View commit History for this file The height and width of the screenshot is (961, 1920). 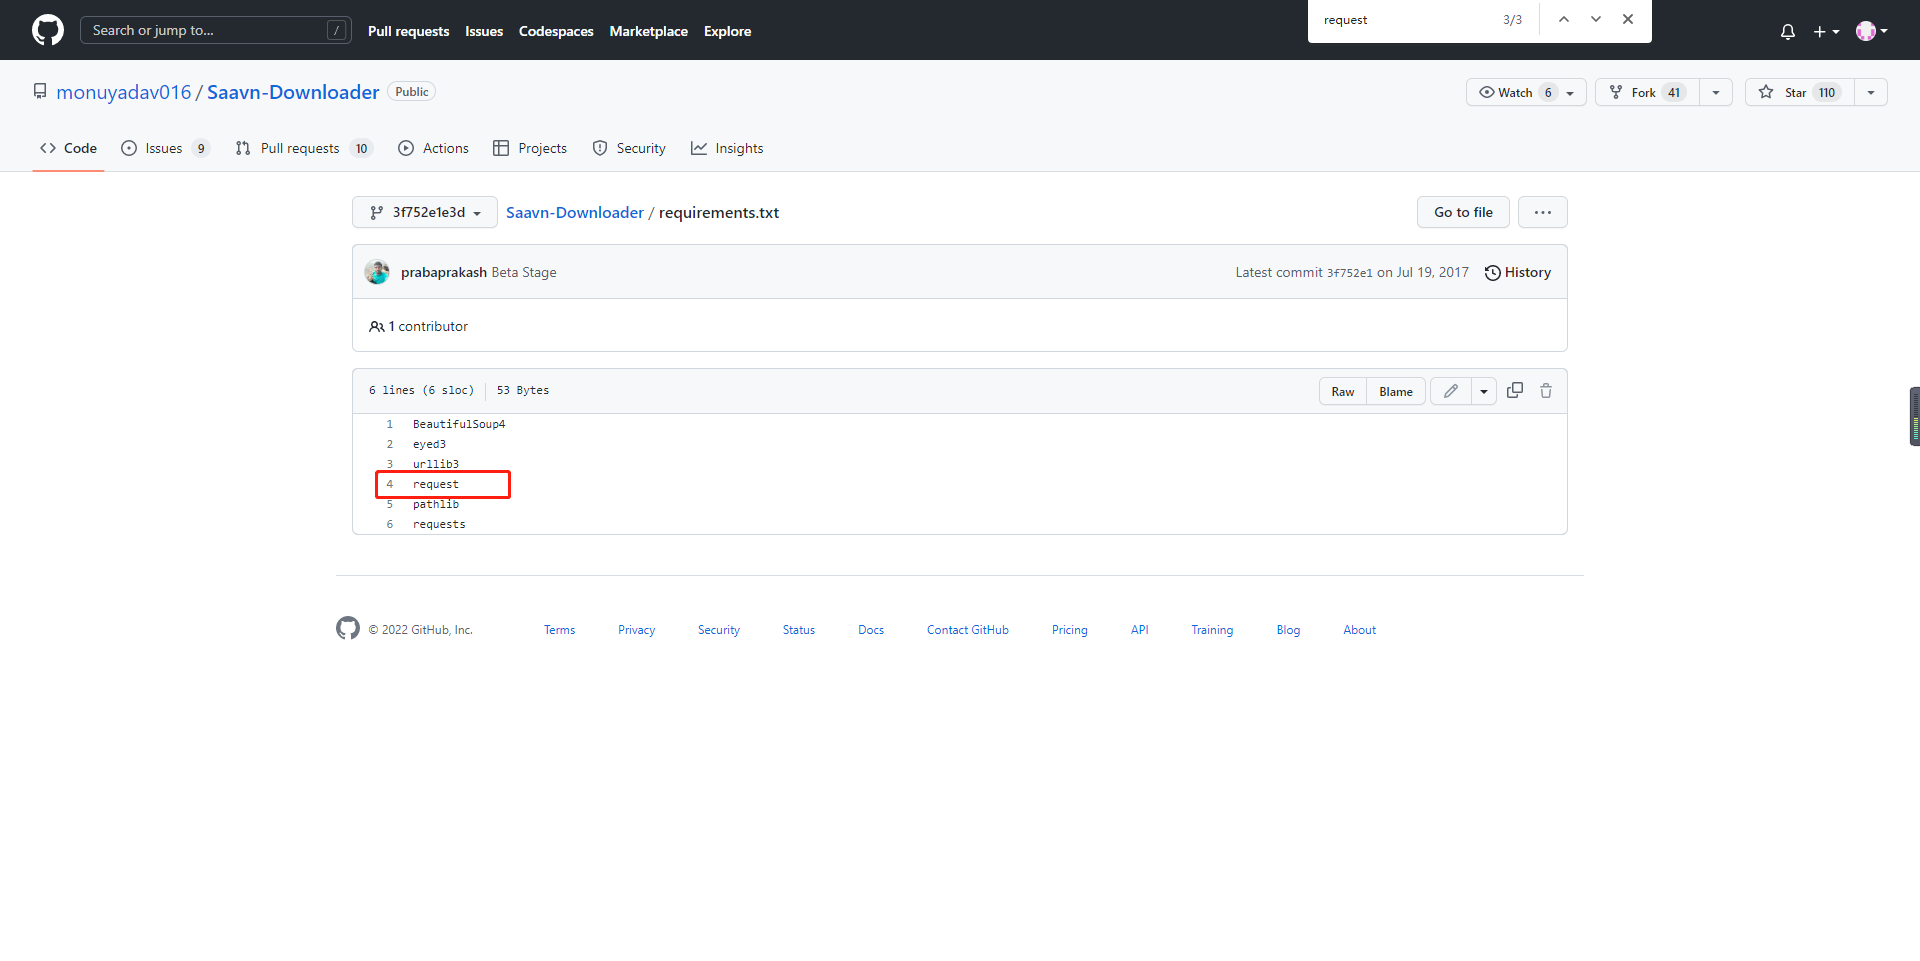1517,272
